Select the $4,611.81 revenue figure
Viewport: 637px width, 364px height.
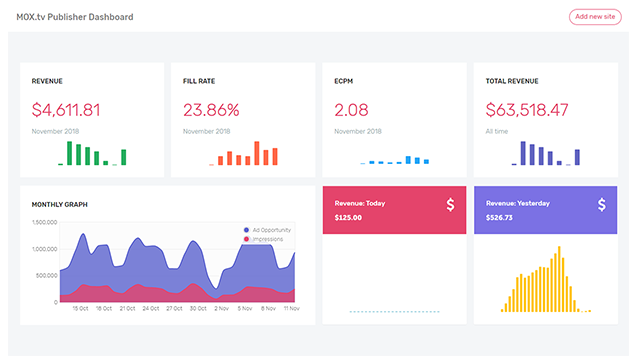pyautogui.click(x=66, y=110)
